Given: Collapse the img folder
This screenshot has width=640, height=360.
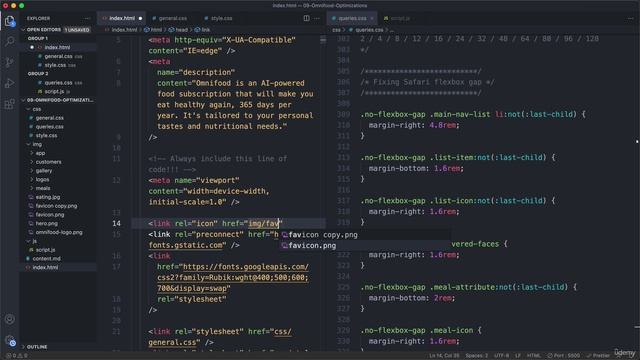Looking at the screenshot, I should (37, 144).
